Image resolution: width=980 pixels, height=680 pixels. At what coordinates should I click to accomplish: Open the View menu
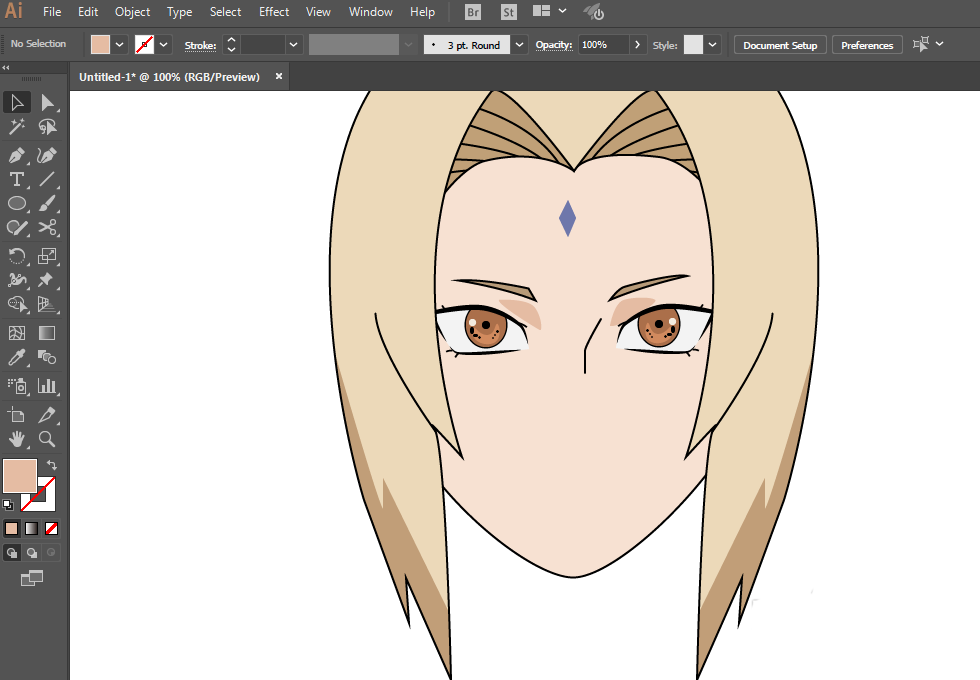click(318, 12)
